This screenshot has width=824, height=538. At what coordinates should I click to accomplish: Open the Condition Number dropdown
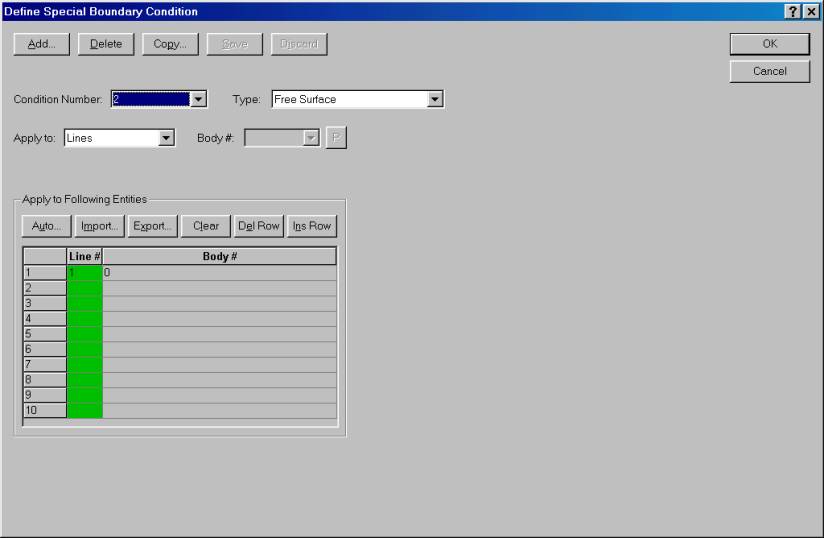pos(199,99)
